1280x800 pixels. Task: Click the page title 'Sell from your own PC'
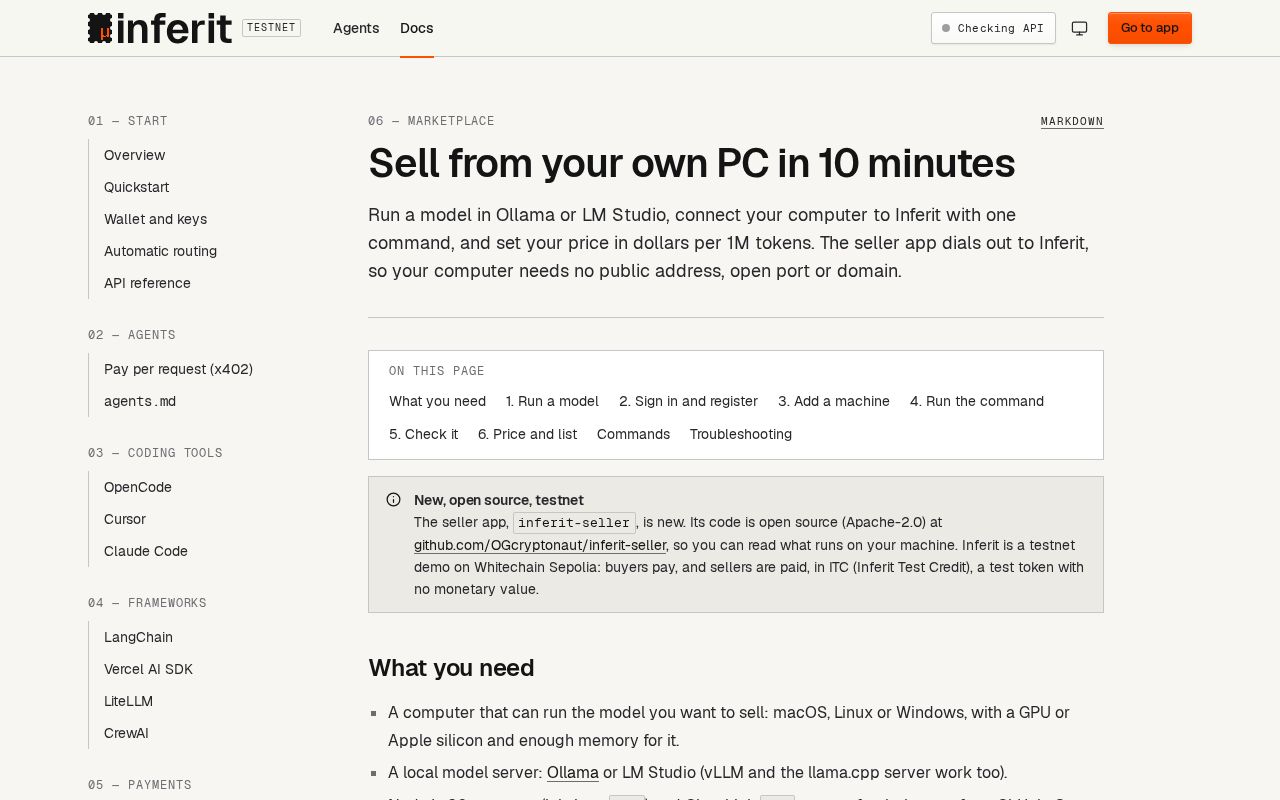[x=692, y=163]
